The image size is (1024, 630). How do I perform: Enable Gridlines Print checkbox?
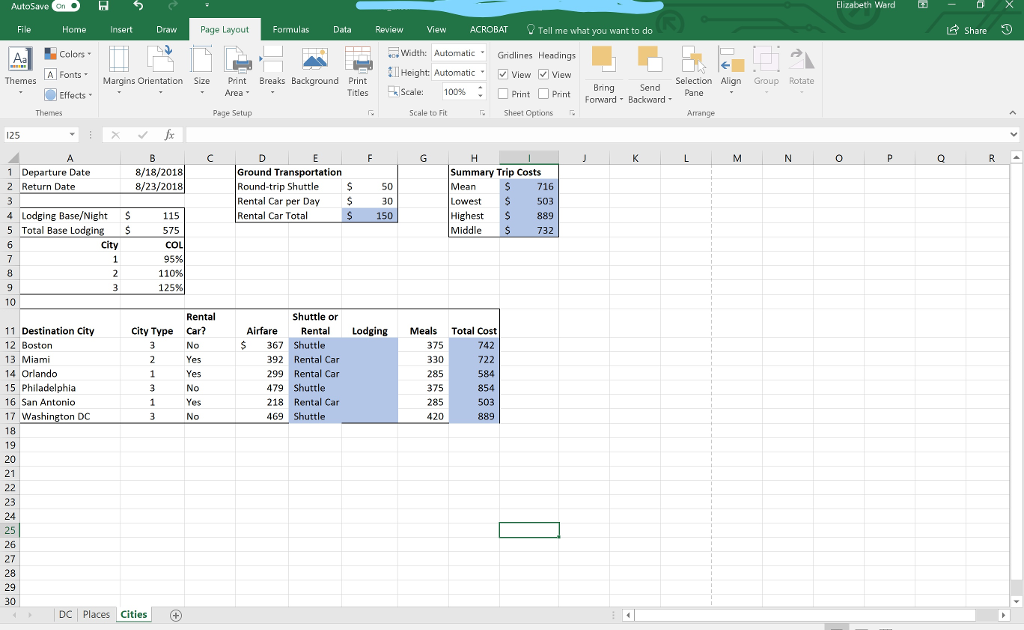pos(503,94)
